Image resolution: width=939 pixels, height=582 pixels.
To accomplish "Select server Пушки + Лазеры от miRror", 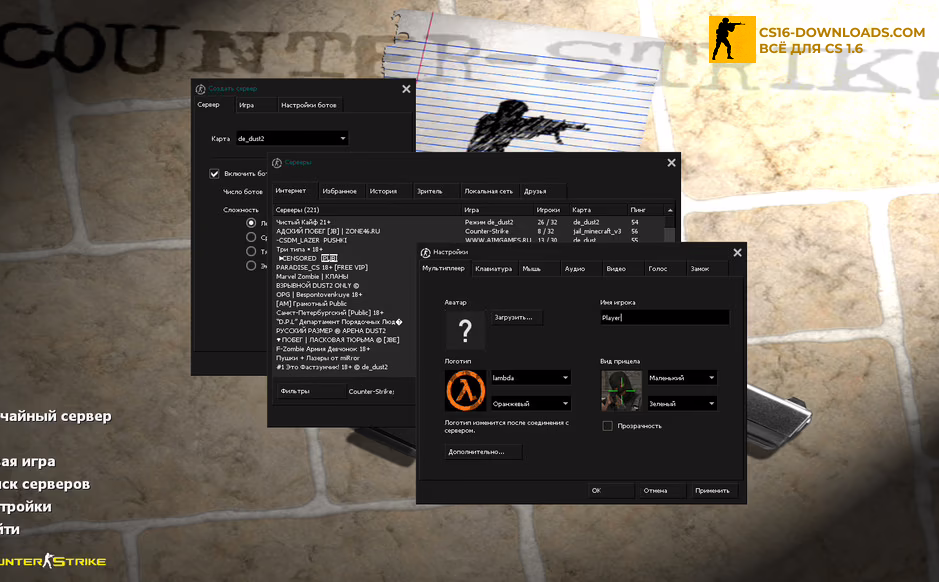I will click(317, 358).
